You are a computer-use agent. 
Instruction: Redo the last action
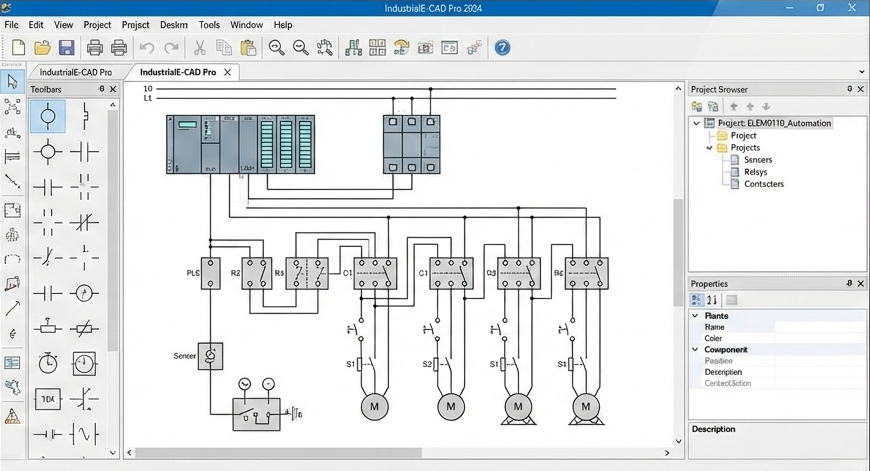tap(171, 48)
